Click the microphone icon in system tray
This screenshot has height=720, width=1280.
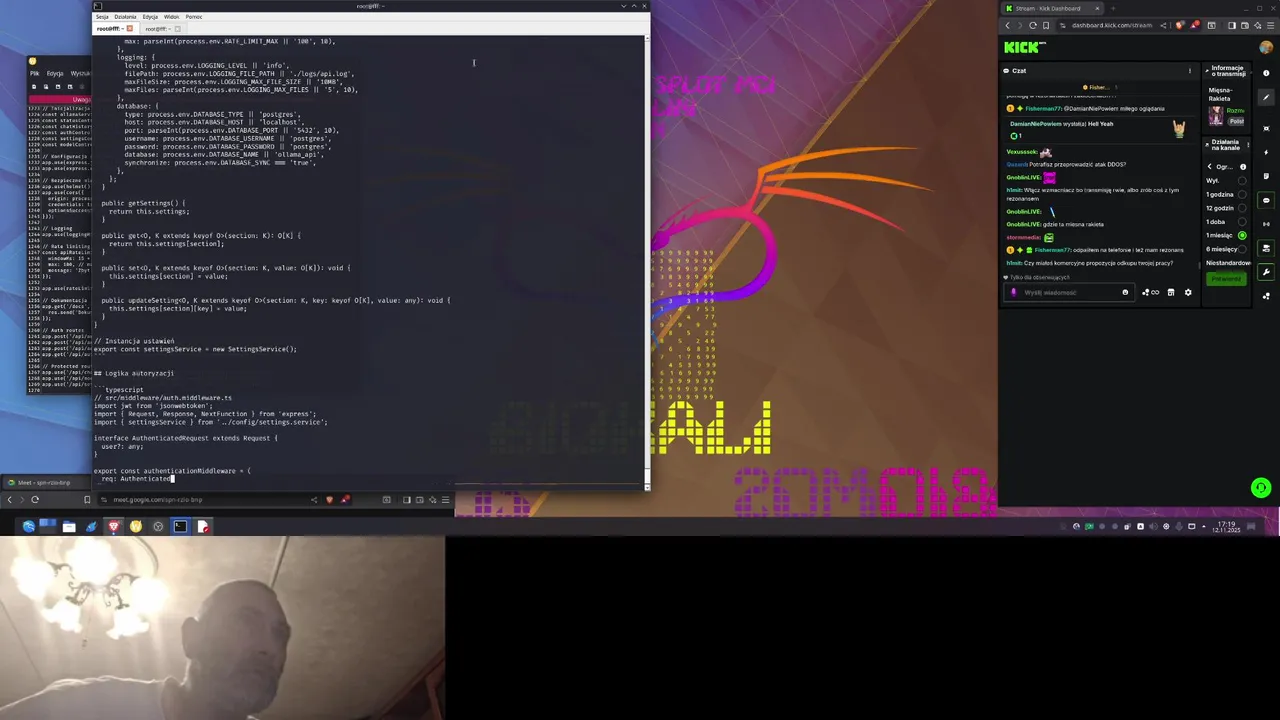(x=1179, y=526)
